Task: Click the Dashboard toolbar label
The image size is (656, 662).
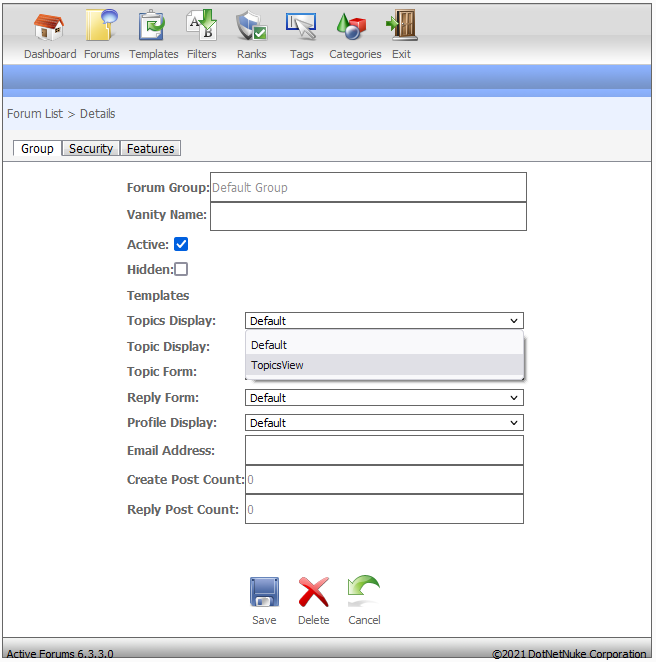Action: (x=50, y=54)
